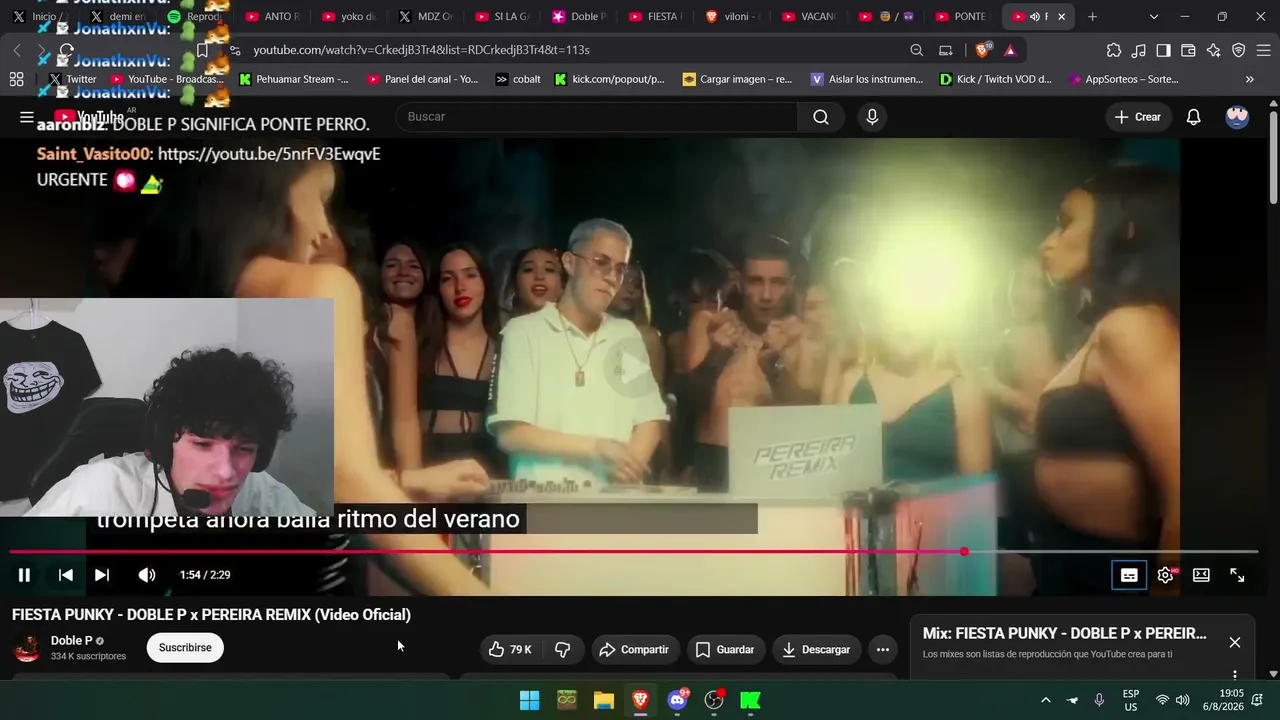The width and height of the screenshot is (1280, 720).
Task: Close the Mix playlist panel
Action: (1235, 642)
